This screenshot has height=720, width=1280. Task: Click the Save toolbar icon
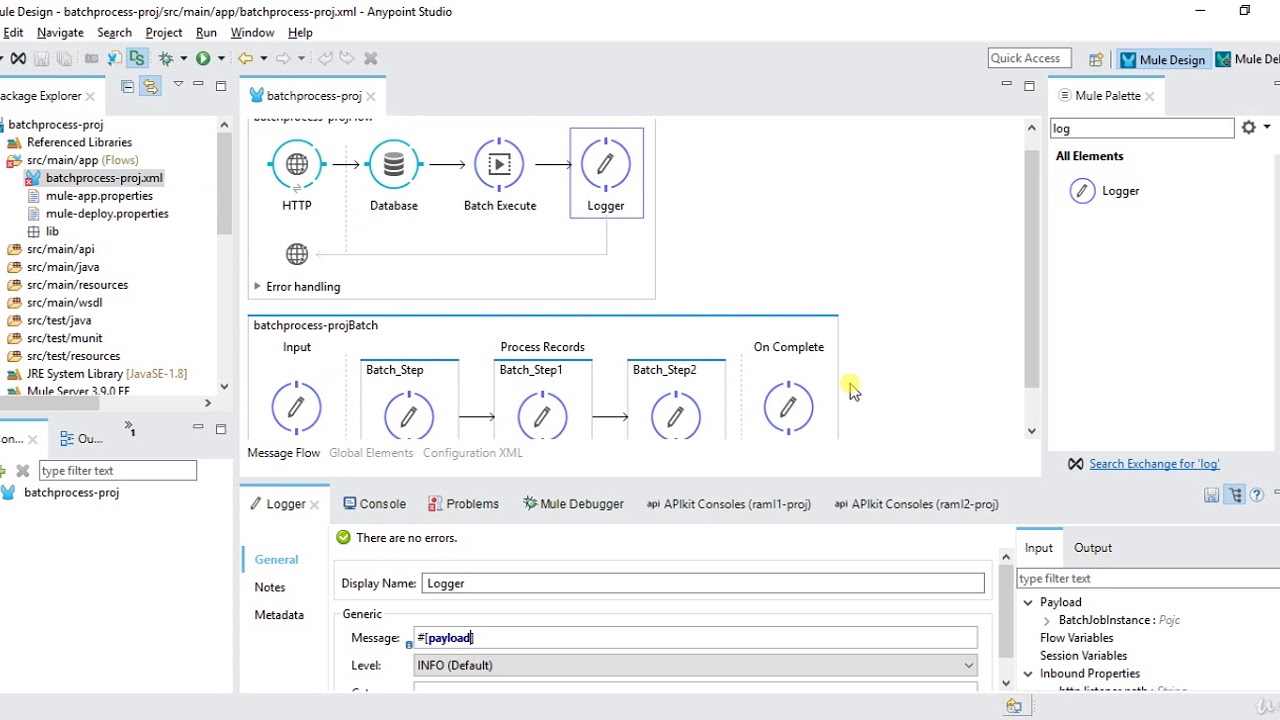click(x=42, y=58)
